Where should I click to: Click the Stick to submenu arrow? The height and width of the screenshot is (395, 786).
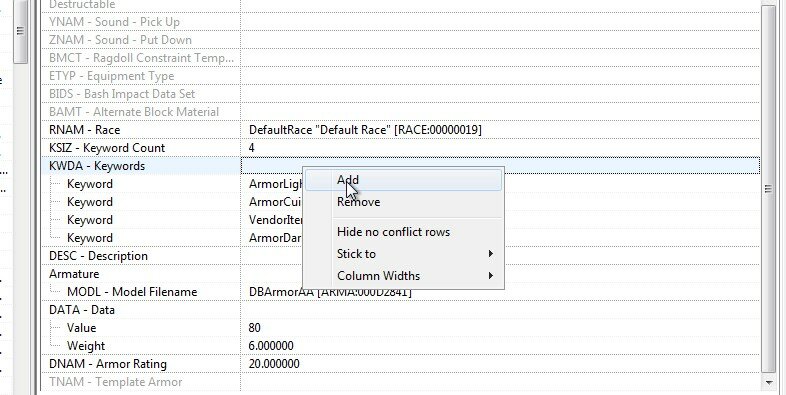click(491, 254)
